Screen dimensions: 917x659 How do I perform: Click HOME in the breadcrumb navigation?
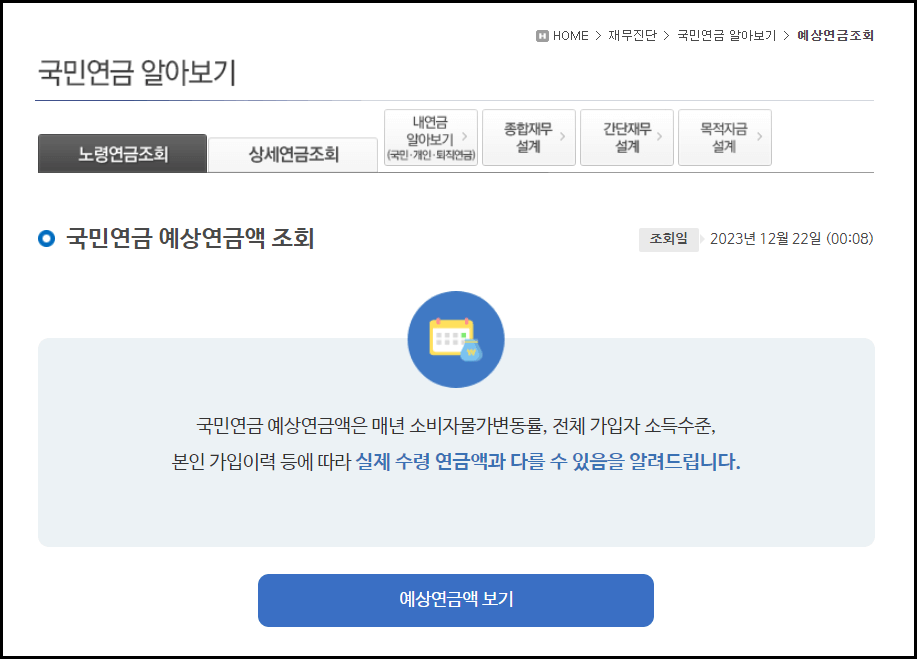pyautogui.click(x=568, y=35)
